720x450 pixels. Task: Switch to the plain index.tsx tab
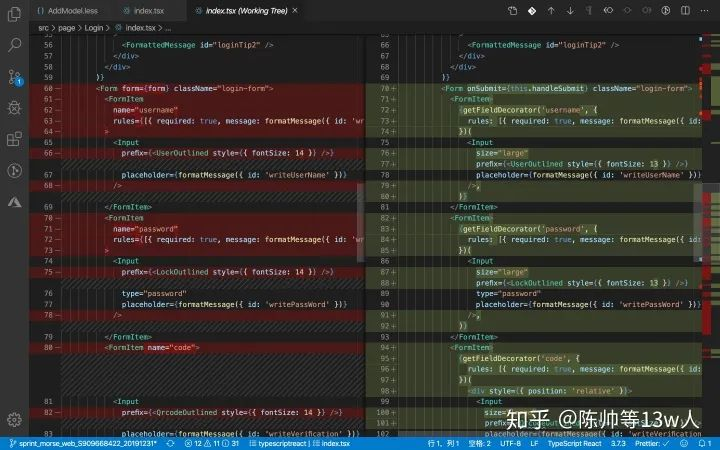(144, 11)
